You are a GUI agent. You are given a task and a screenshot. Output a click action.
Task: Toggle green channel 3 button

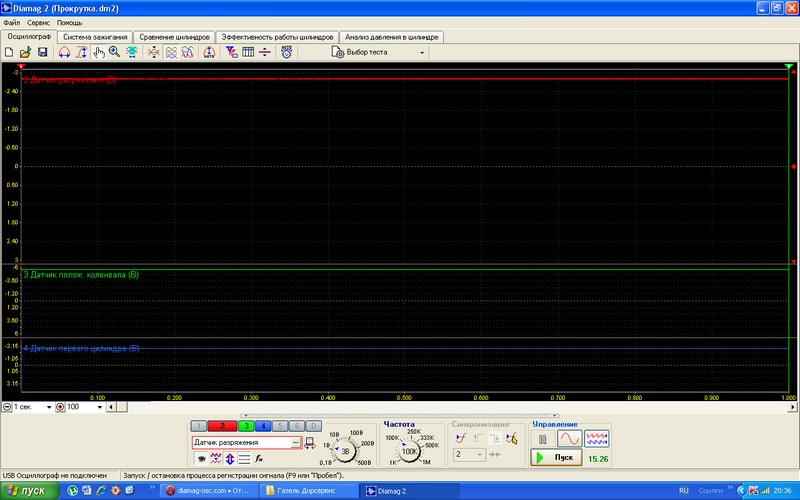point(246,426)
